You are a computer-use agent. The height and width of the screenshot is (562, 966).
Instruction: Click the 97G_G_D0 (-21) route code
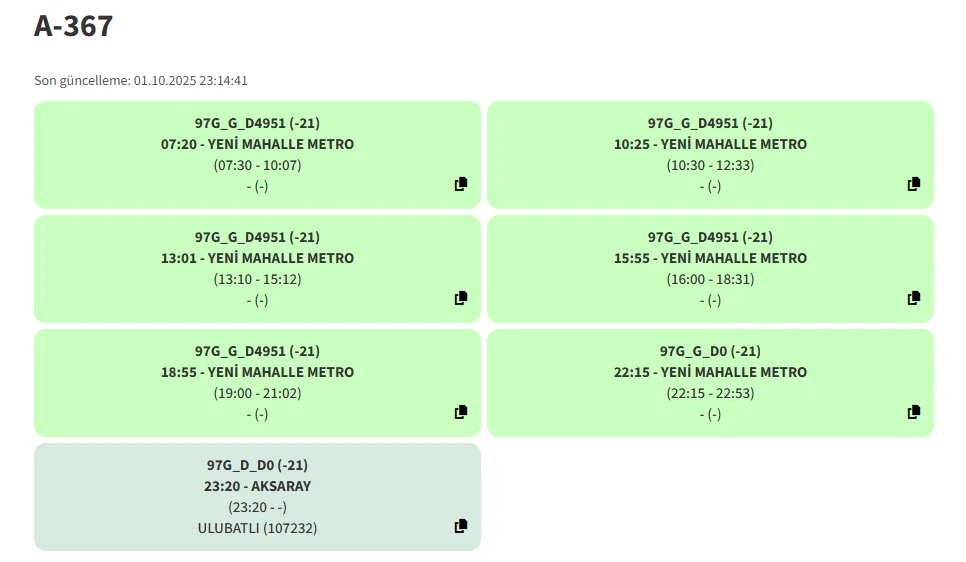tap(710, 351)
